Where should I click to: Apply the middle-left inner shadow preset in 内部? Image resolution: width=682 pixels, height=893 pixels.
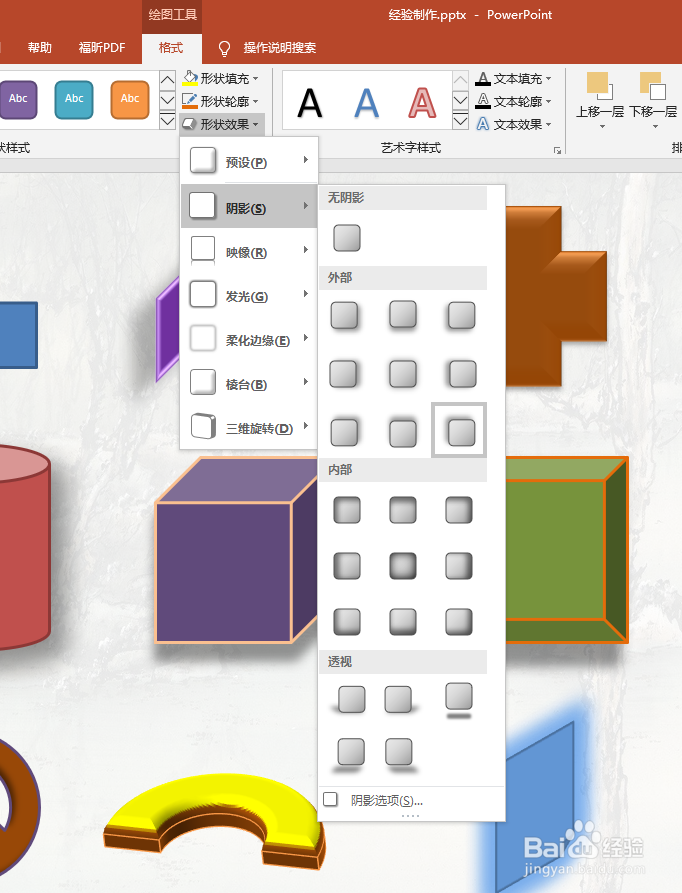click(347, 566)
